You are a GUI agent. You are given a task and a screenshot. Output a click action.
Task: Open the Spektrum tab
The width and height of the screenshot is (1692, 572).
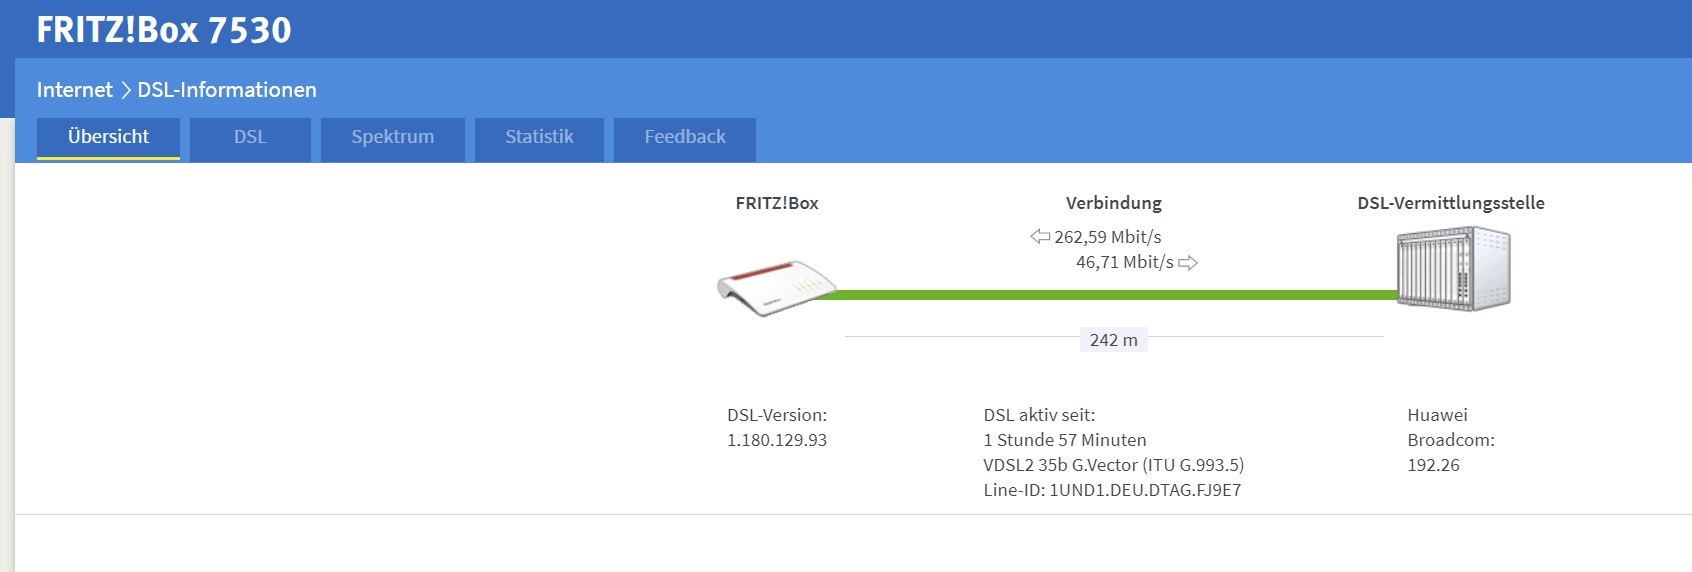tap(393, 138)
